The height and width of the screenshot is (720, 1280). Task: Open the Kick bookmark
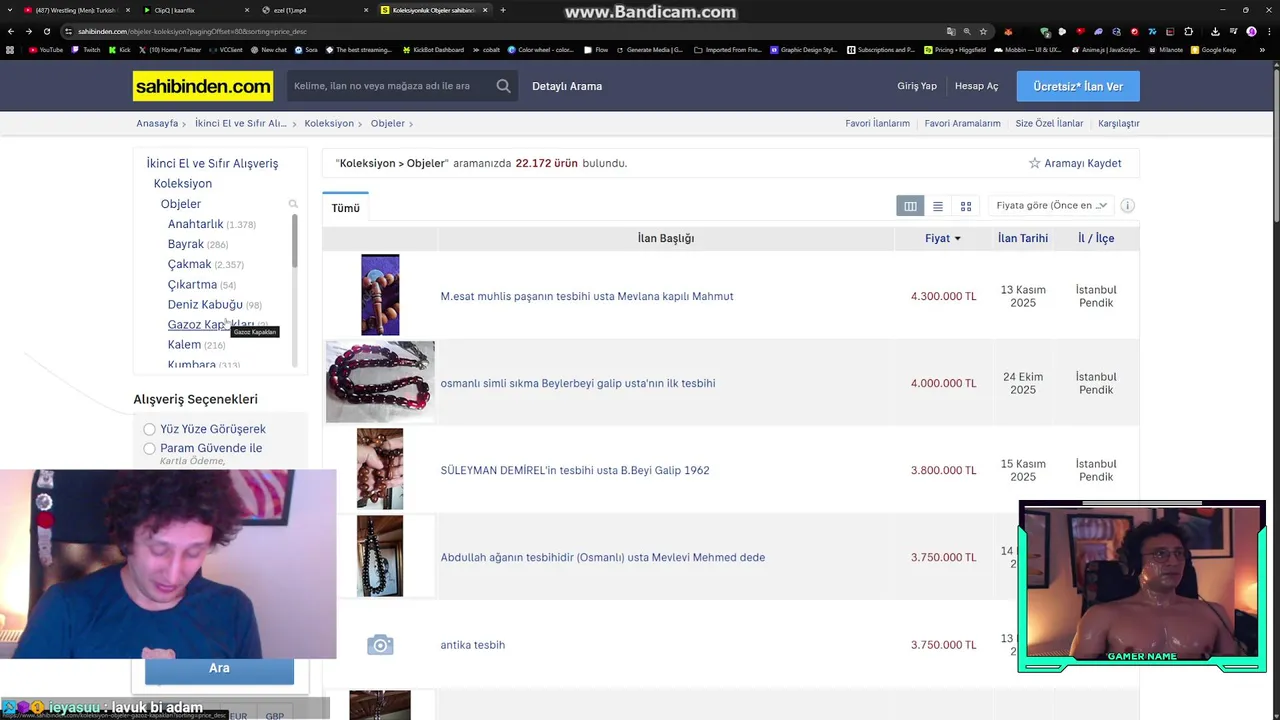(x=120, y=50)
